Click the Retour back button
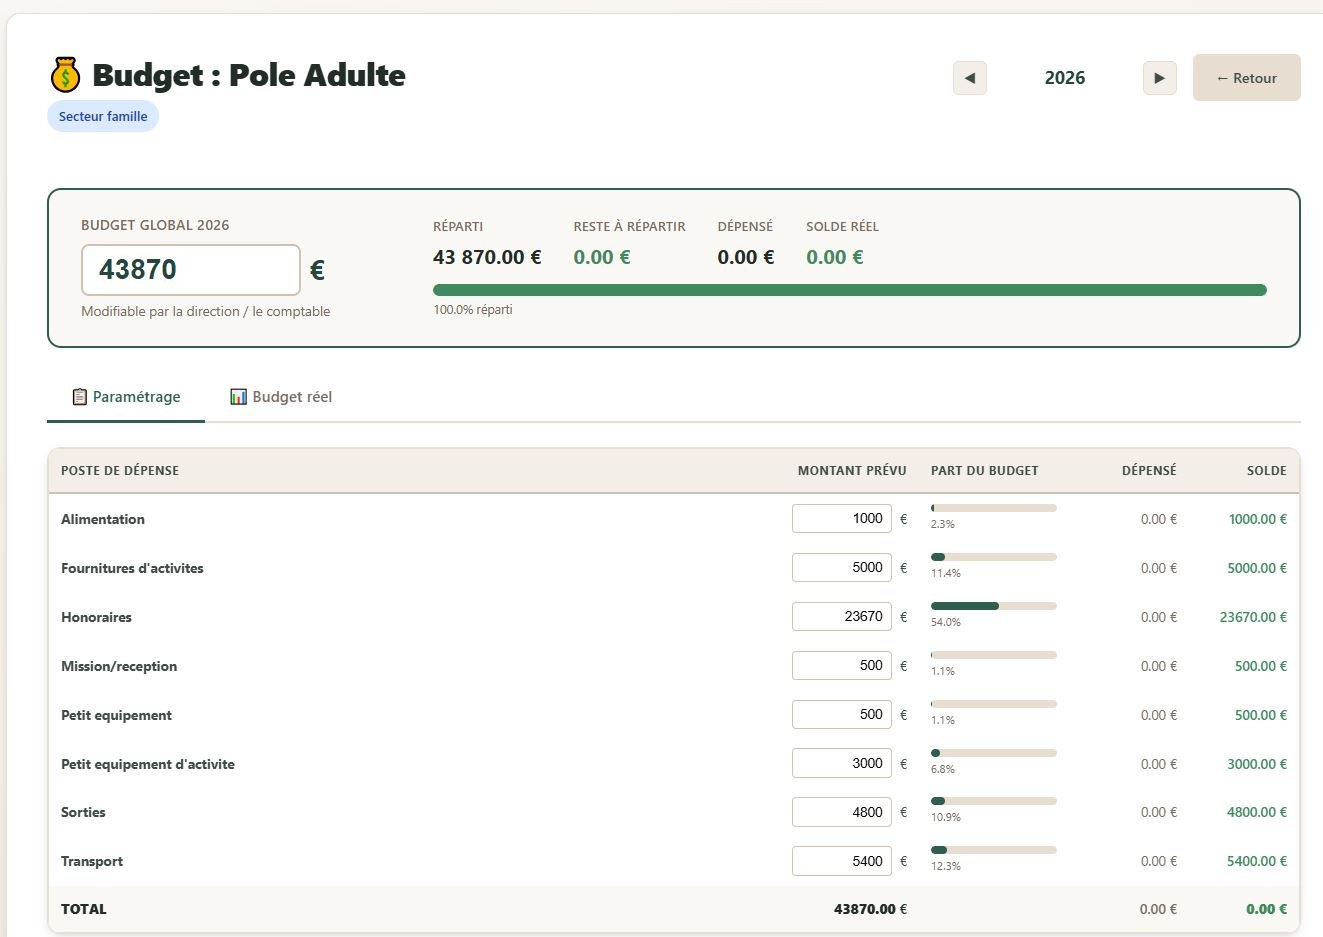Viewport: 1323px width, 937px height. click(x=1246, y=78)
